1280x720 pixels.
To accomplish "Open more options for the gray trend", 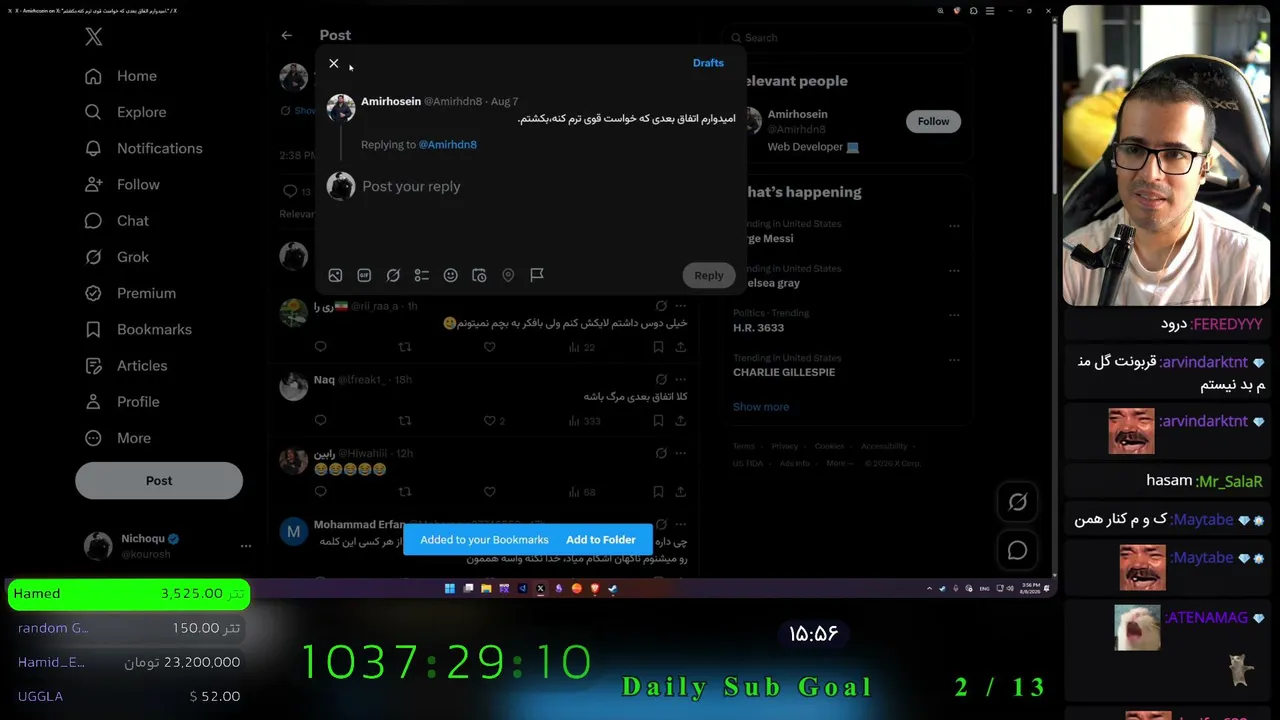I will [954, 270].
